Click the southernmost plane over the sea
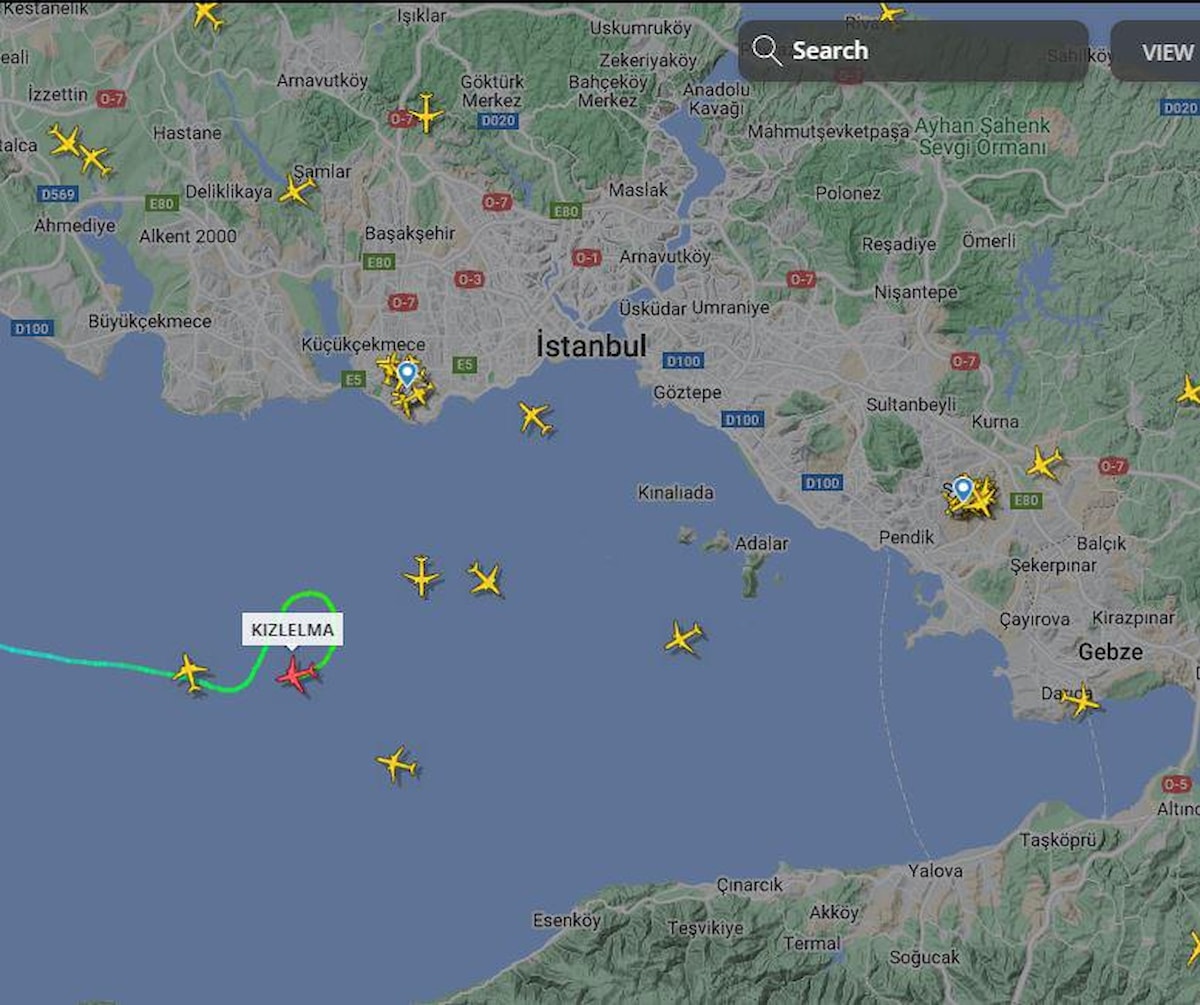 [x=397, y=764]
